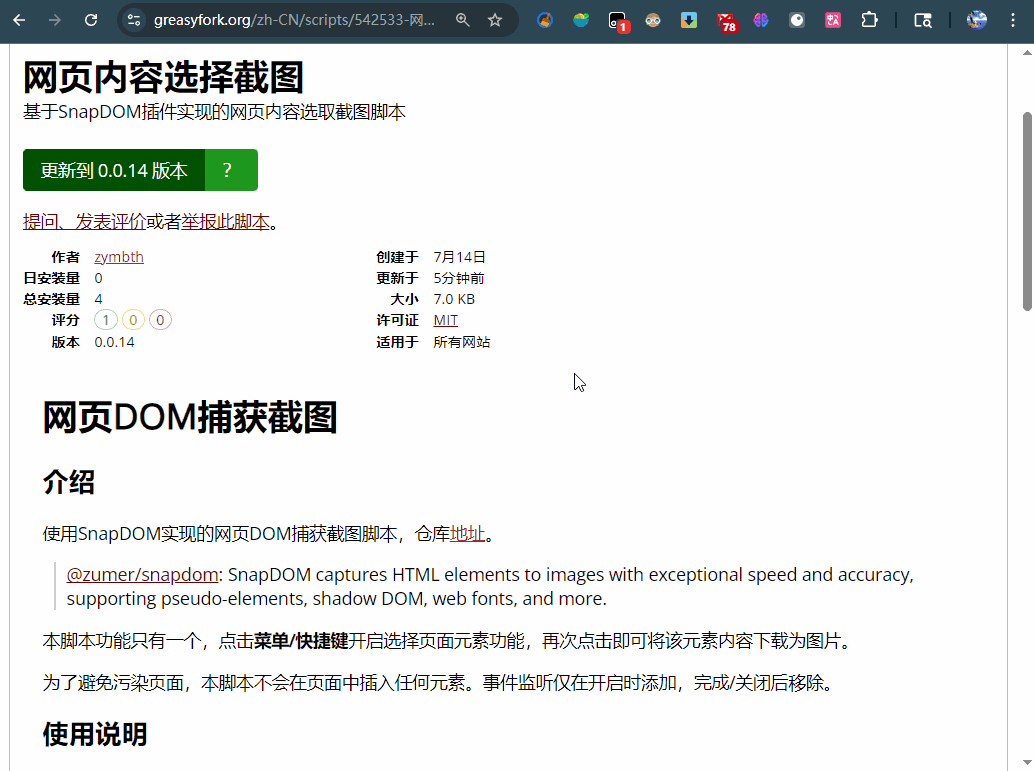Click the MIT license link

tap(445, 320)
